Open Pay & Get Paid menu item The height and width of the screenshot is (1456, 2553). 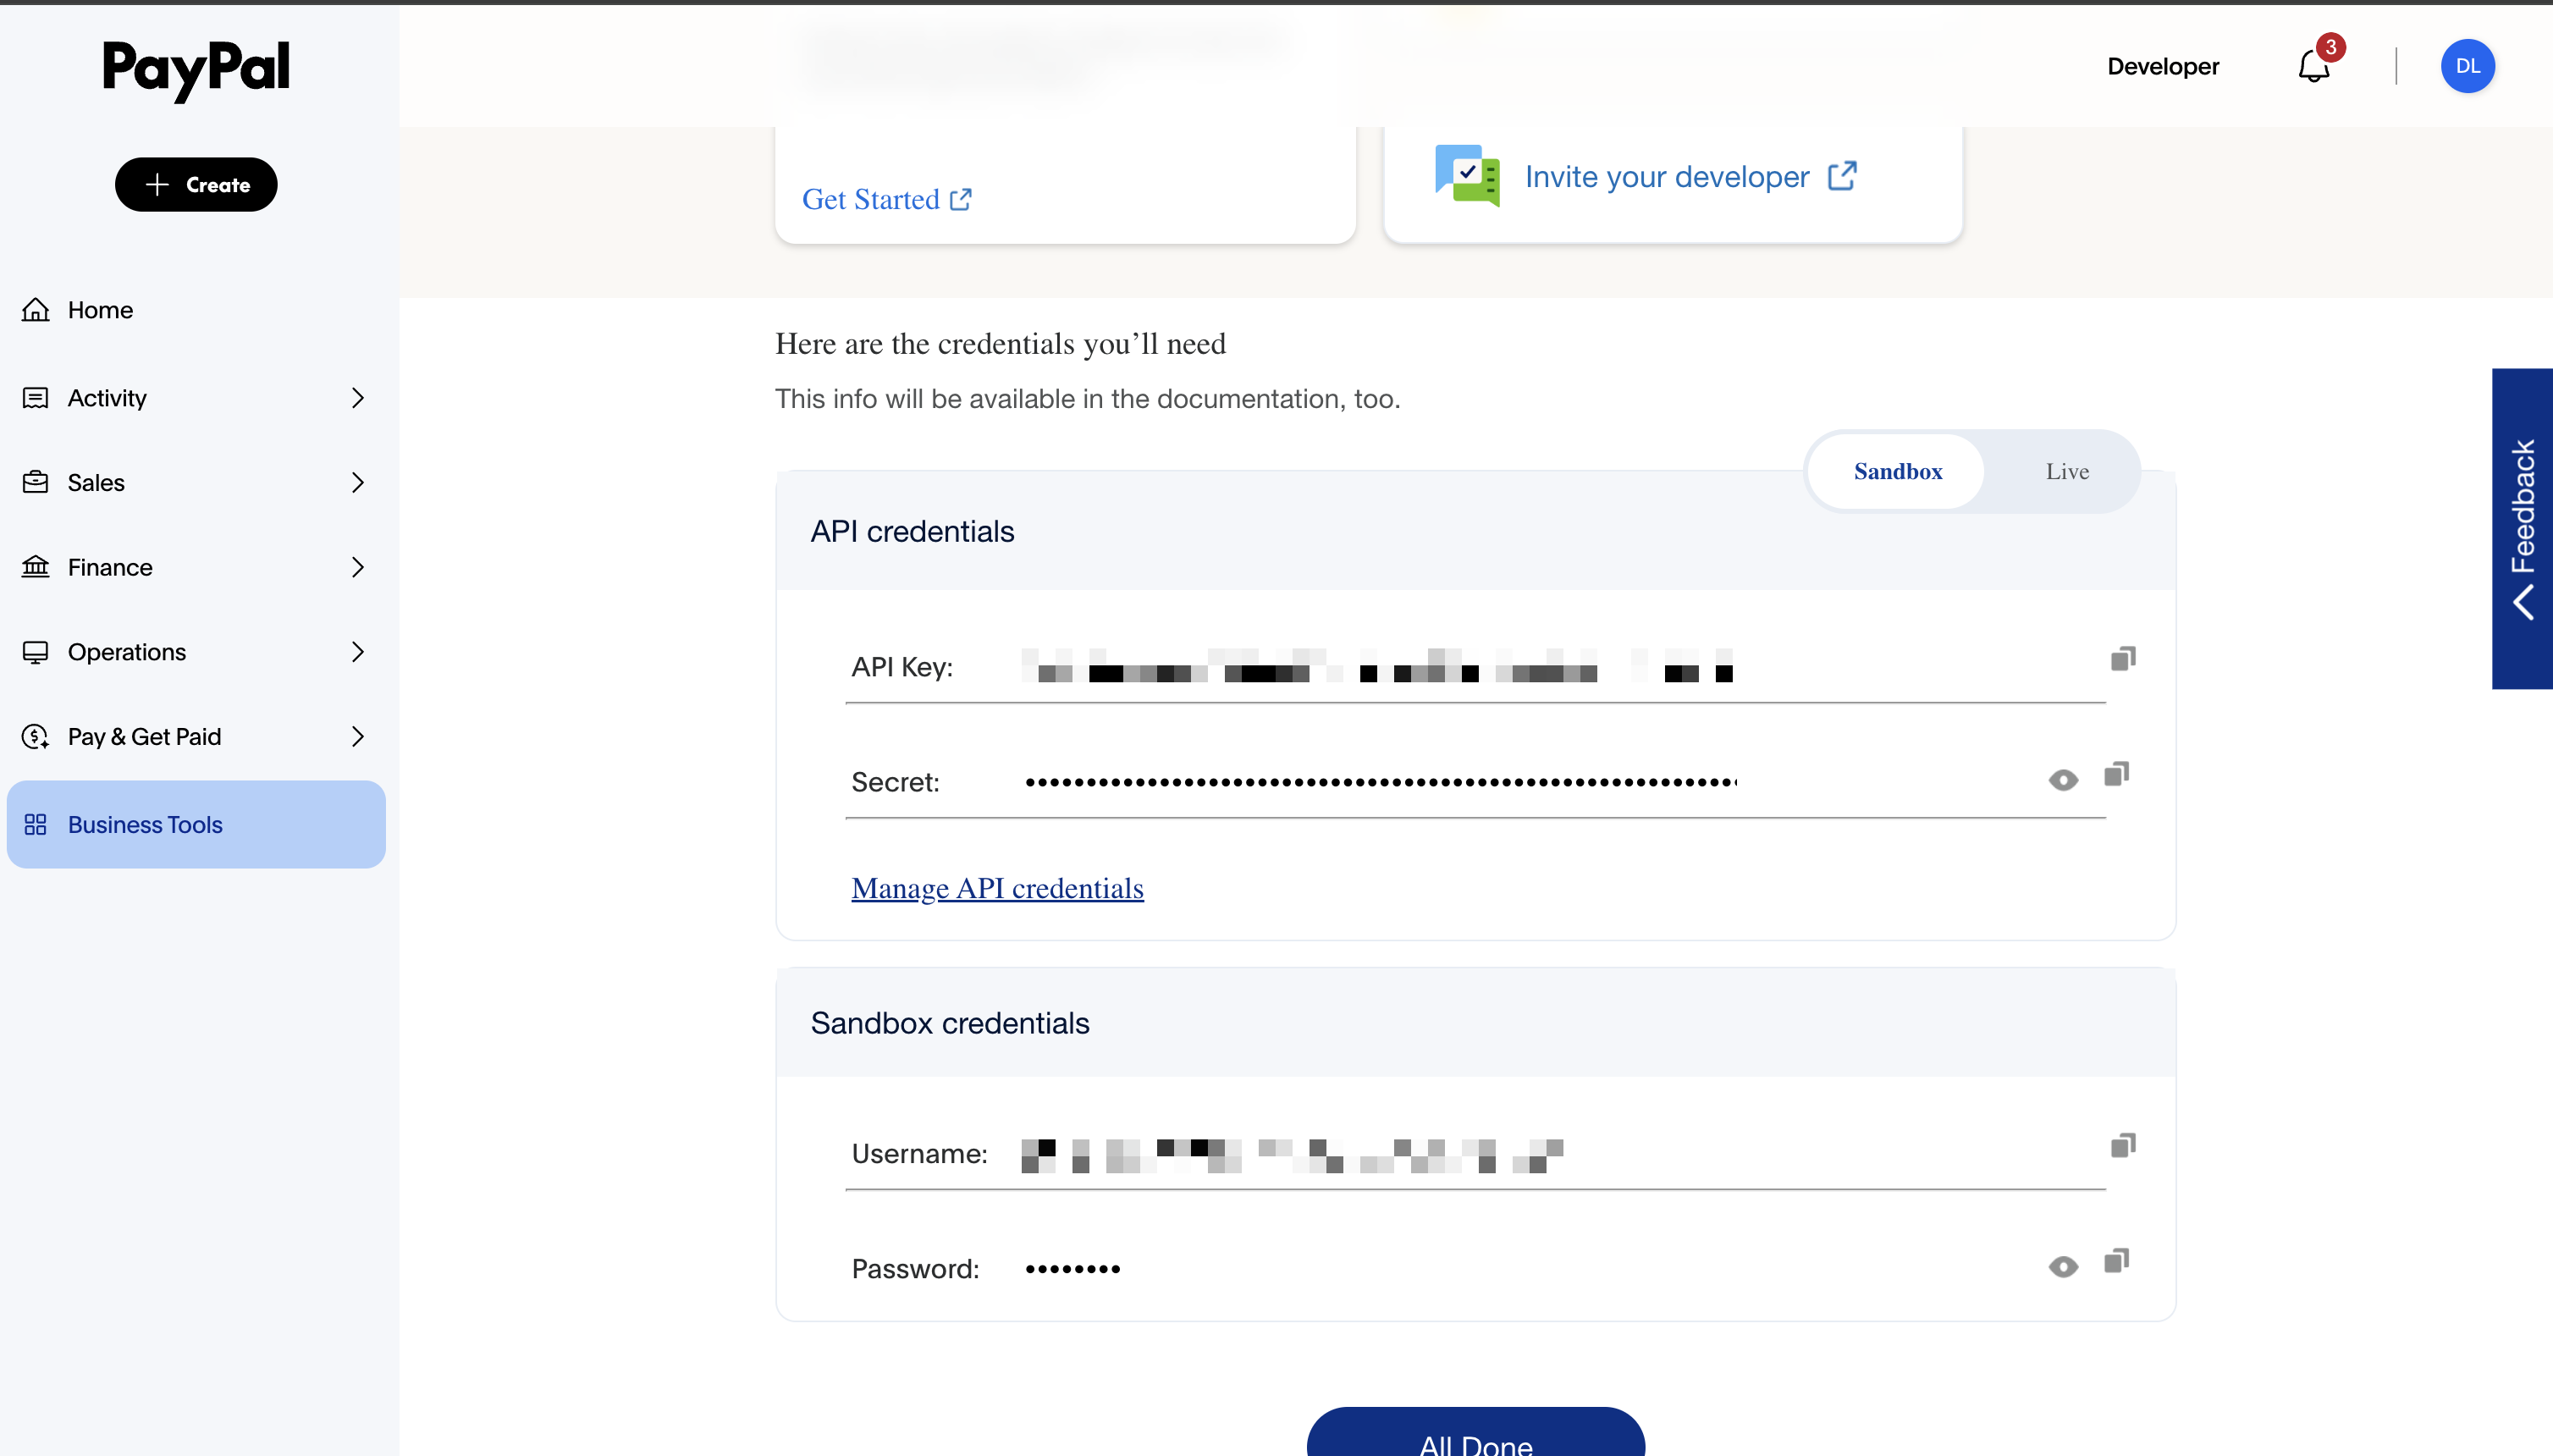(196, 737)
